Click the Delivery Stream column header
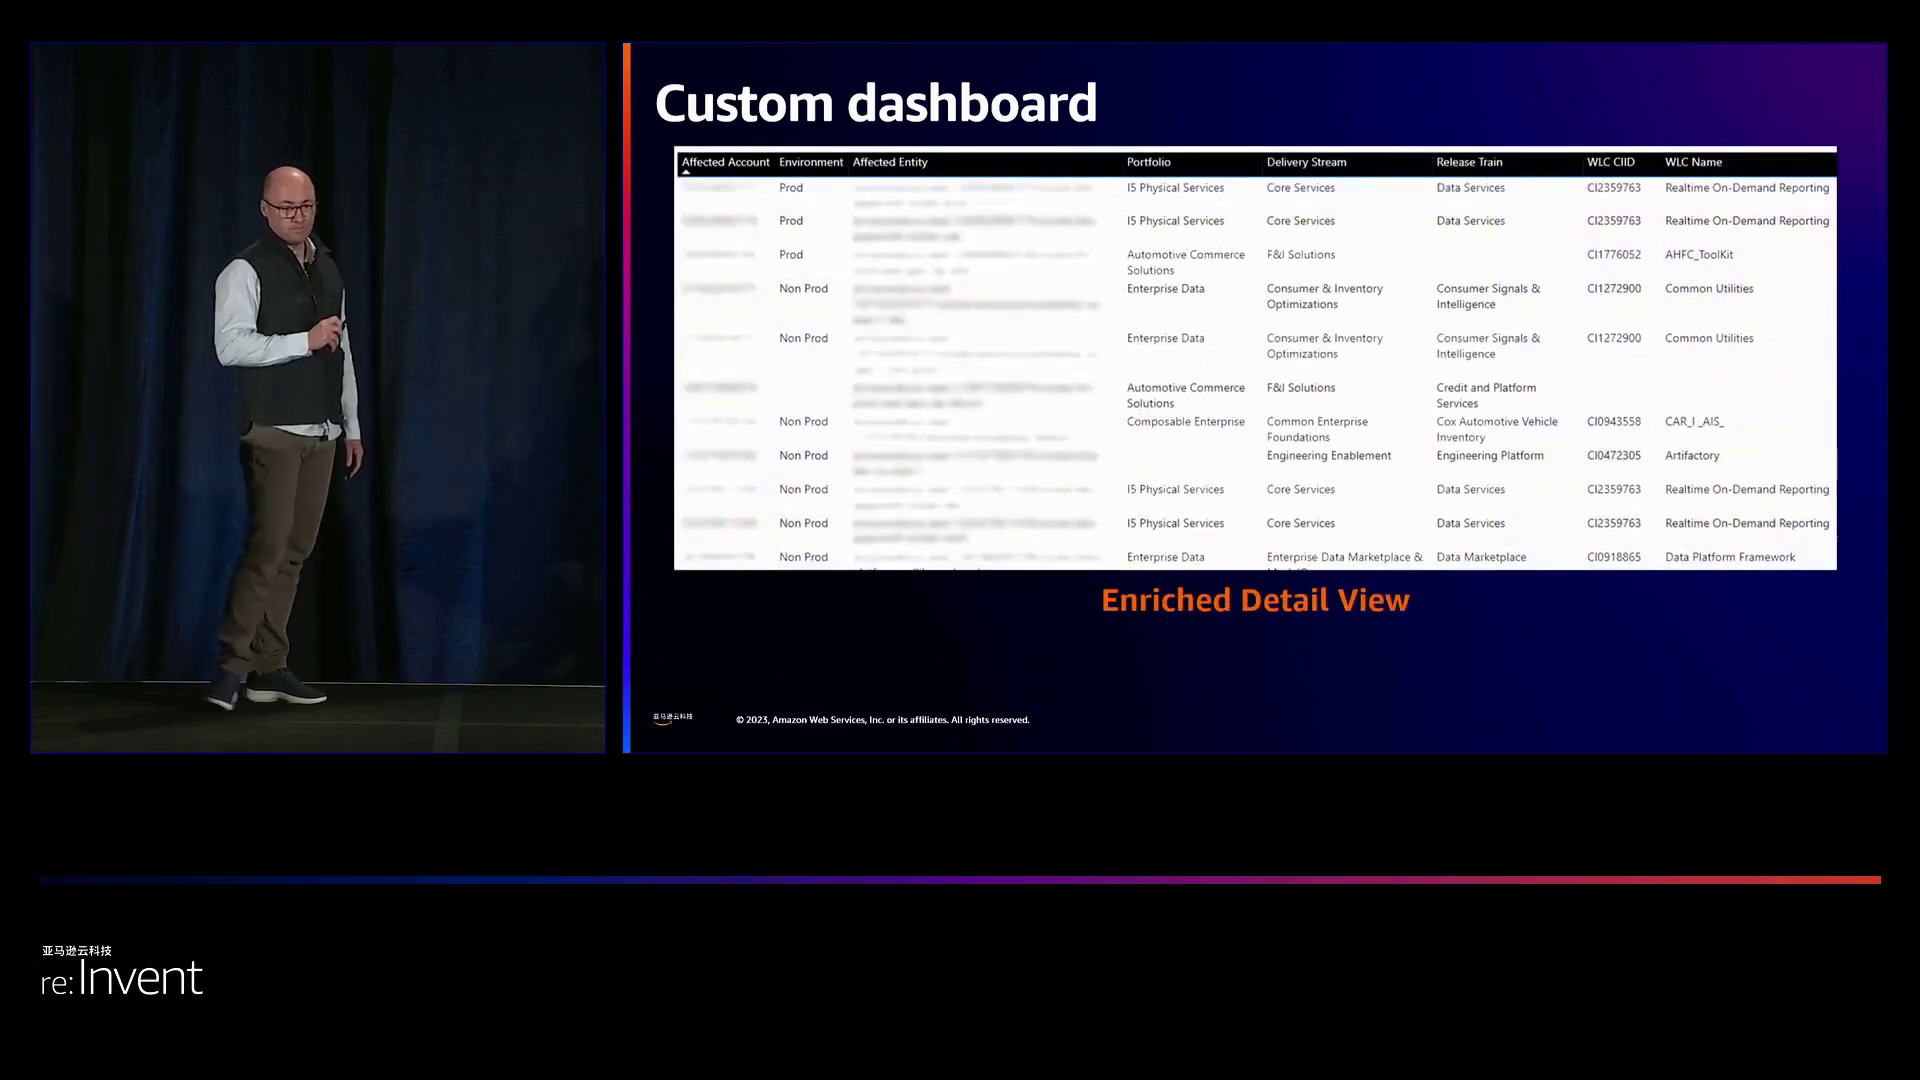1920x1080 pixels. tap(1306, 162)
